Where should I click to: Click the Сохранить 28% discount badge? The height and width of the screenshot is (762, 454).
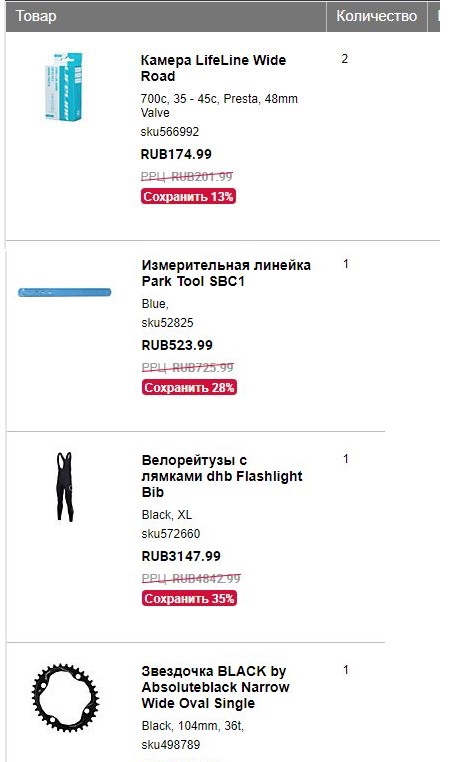(x=189, y=388)
